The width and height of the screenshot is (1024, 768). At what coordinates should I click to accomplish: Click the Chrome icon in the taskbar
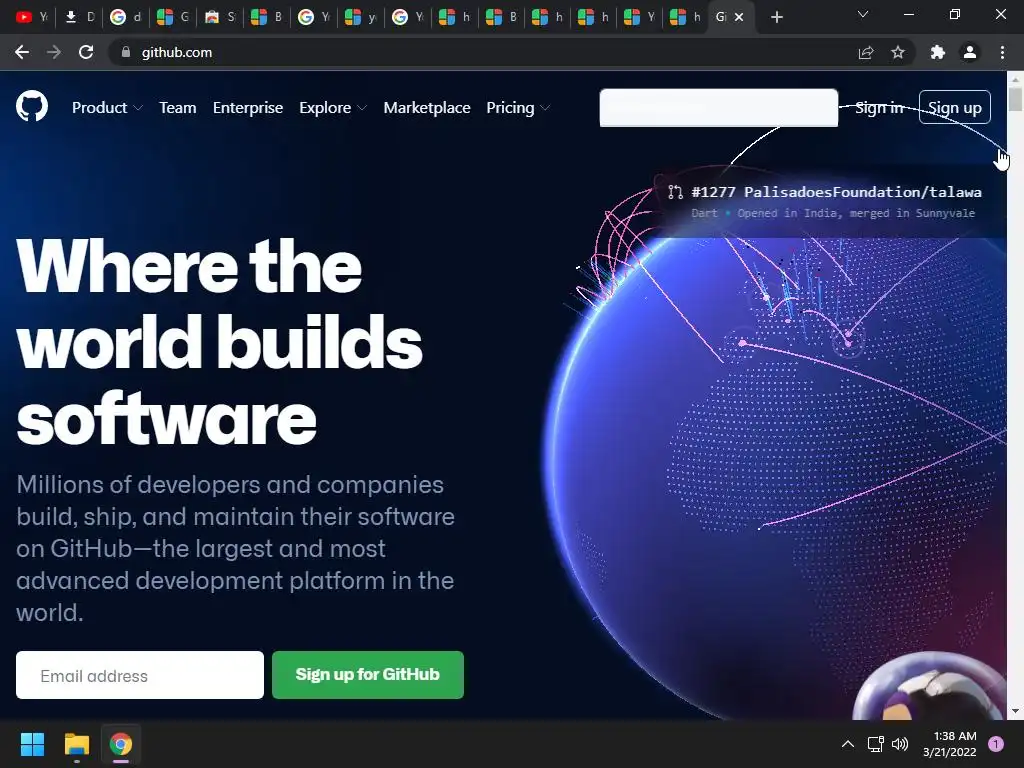tap(121, 744)
